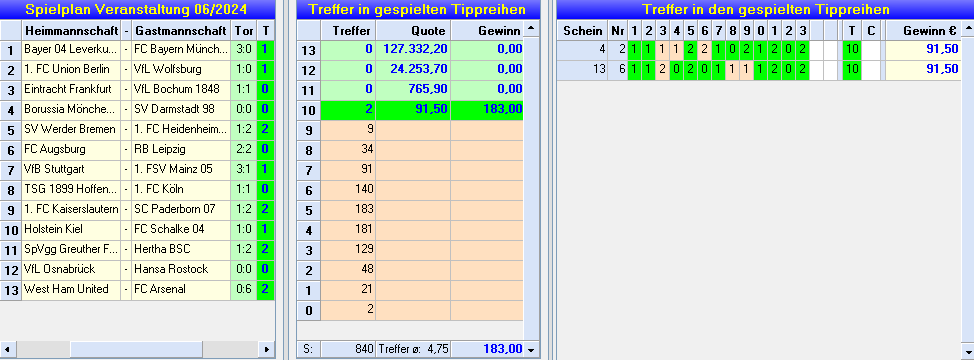Select the 1. FC Heidenheim... cell
This screenshot has width=974, height=360.
point(181,129)
